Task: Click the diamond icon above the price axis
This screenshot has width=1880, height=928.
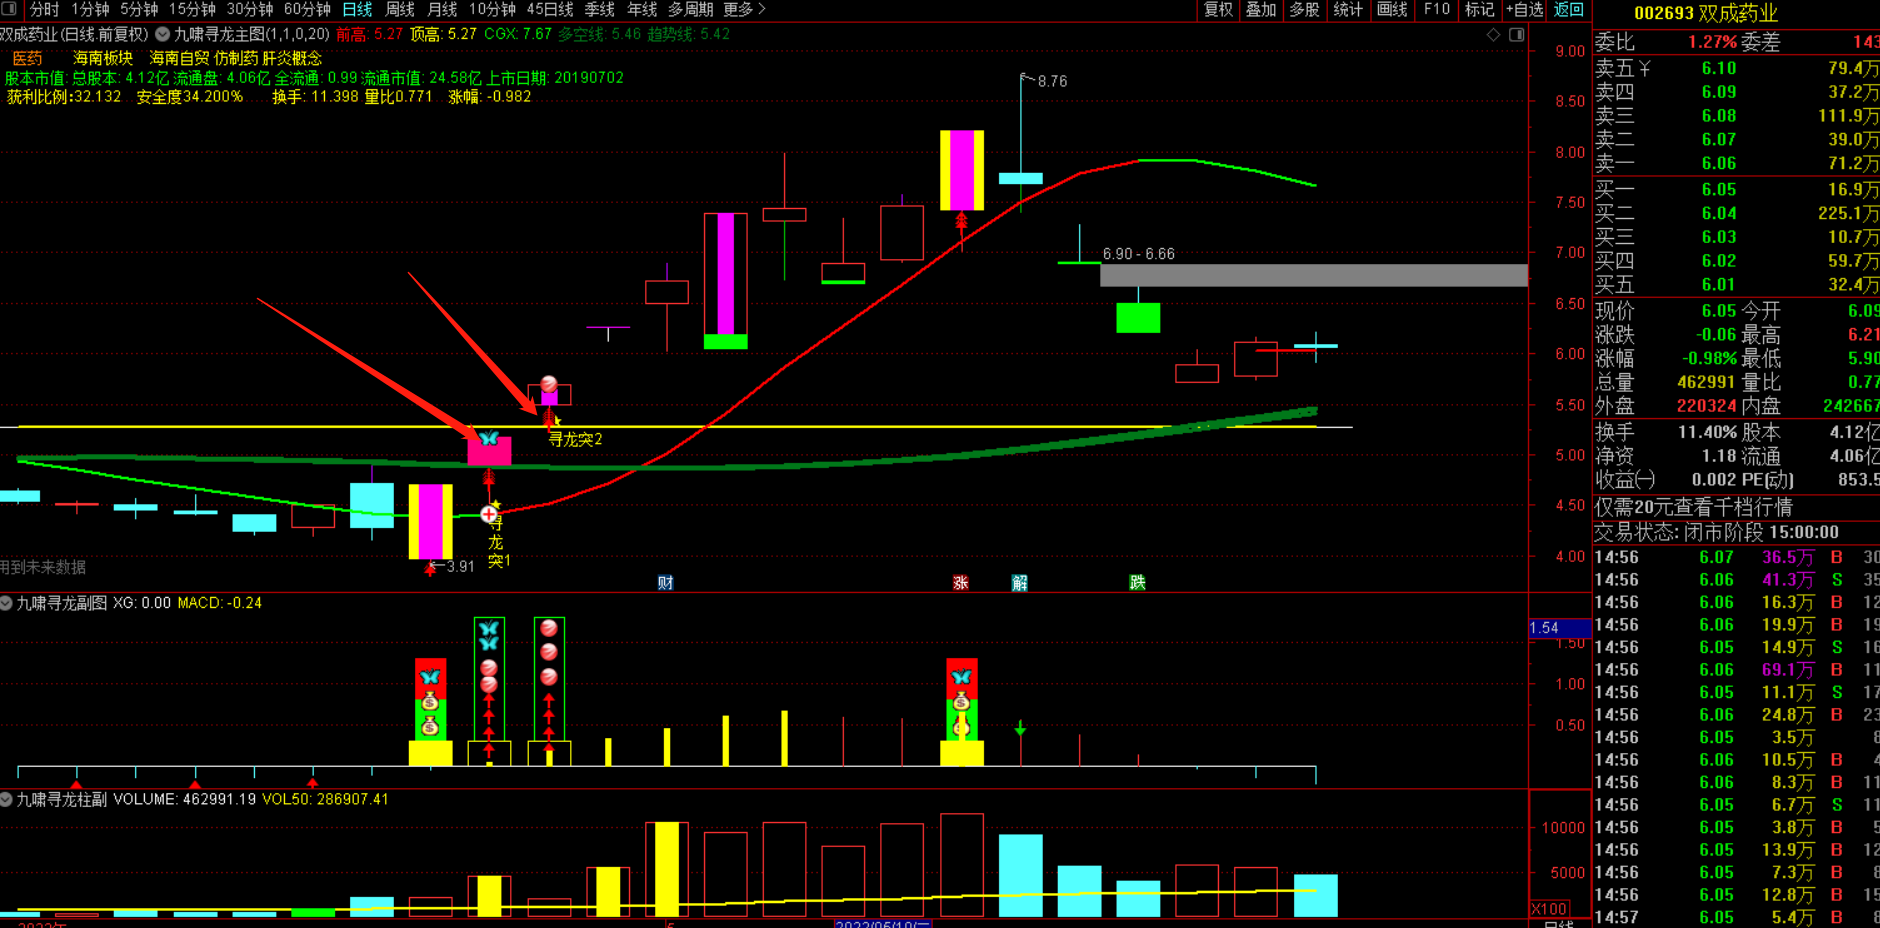Action: [1493, 34]
